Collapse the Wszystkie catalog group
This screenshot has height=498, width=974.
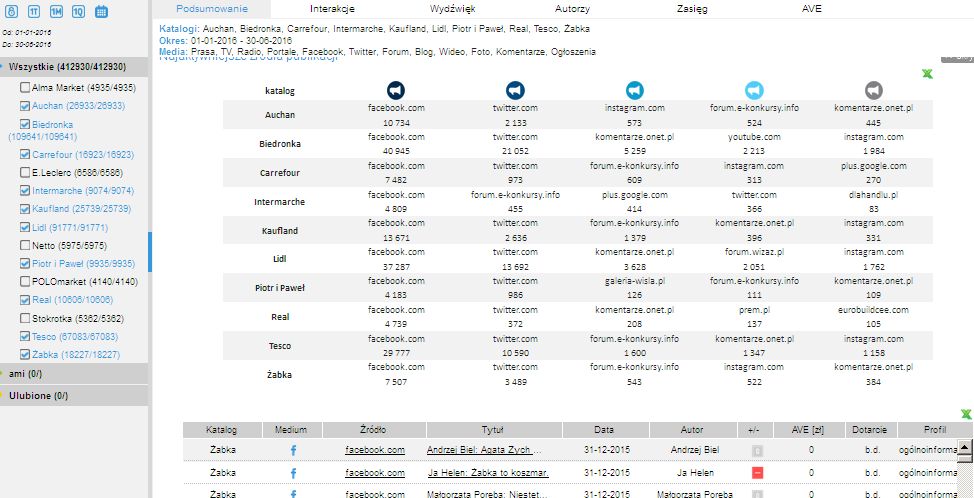[4, 66]
